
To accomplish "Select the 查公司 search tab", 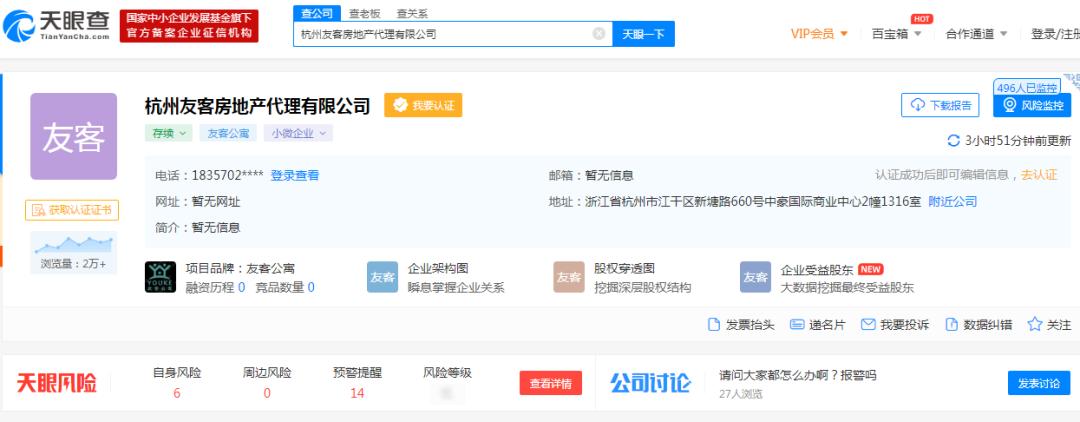I will click(317, 13).
